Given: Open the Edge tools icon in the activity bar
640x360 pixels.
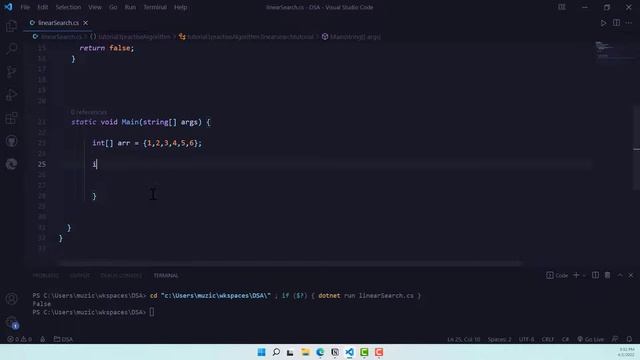Looking at the screenshot, I should point(11,164).
